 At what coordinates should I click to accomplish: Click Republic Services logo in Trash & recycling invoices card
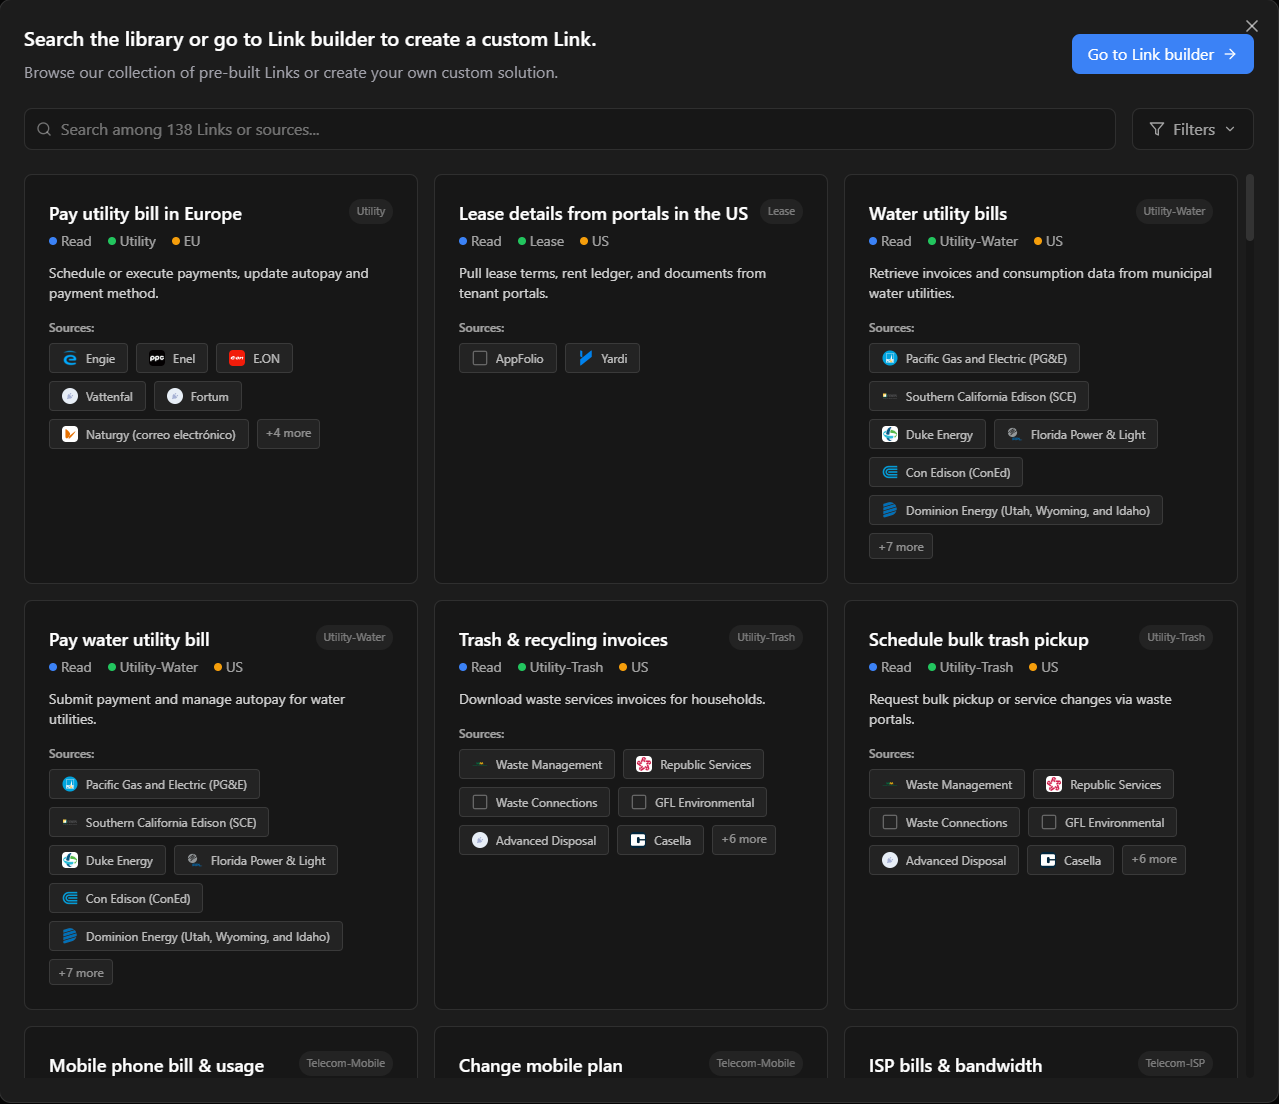[x=644, y=765]
